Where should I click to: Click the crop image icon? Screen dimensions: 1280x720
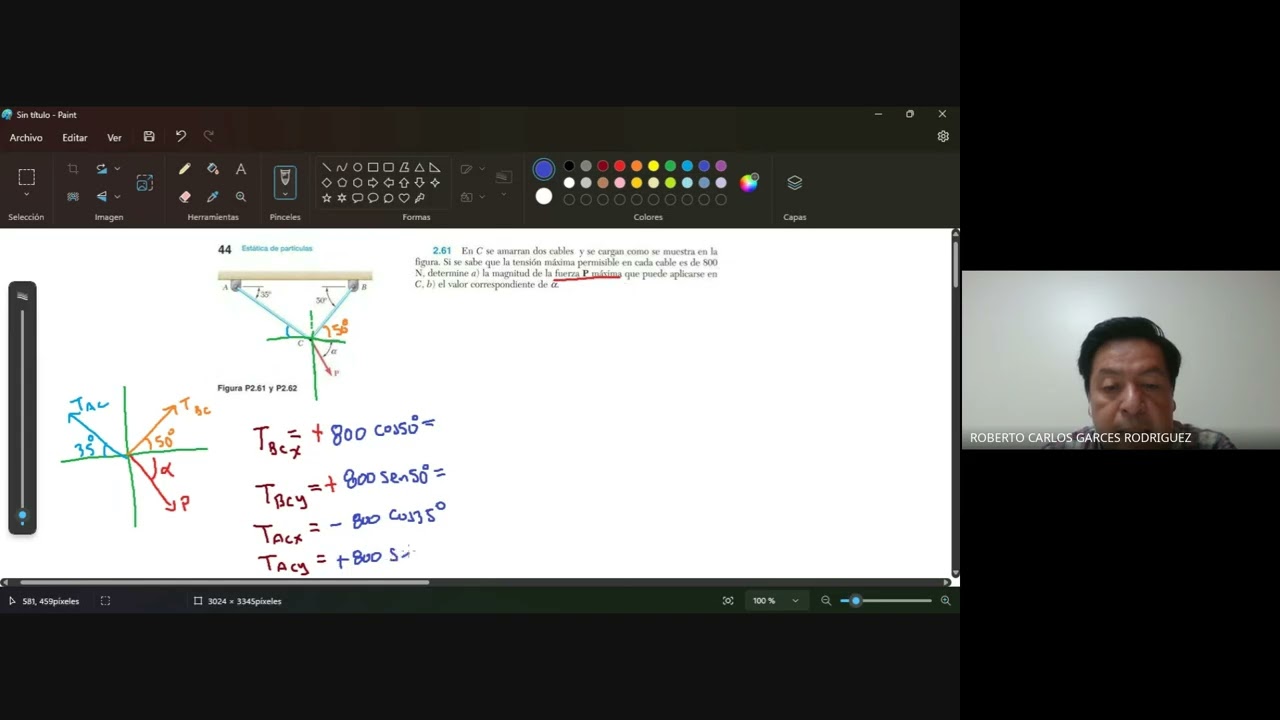pyautogui.click(x=73, y=169)
